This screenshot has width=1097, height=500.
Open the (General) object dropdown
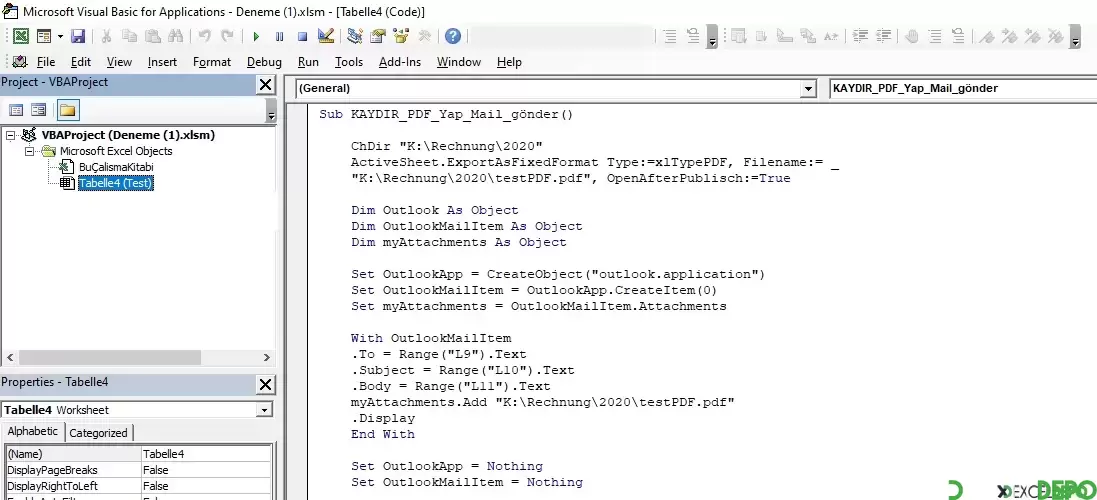click(809, 89)
